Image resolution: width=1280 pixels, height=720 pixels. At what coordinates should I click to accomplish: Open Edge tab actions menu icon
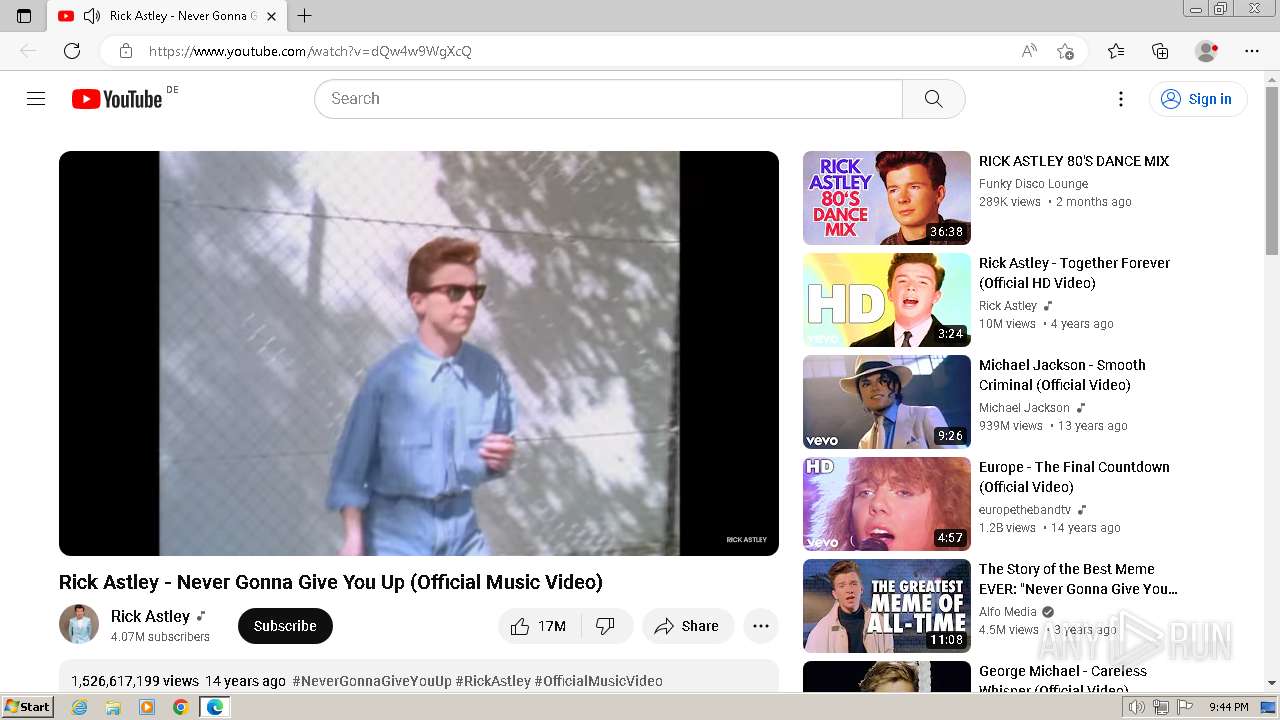(x=24, y=16)
